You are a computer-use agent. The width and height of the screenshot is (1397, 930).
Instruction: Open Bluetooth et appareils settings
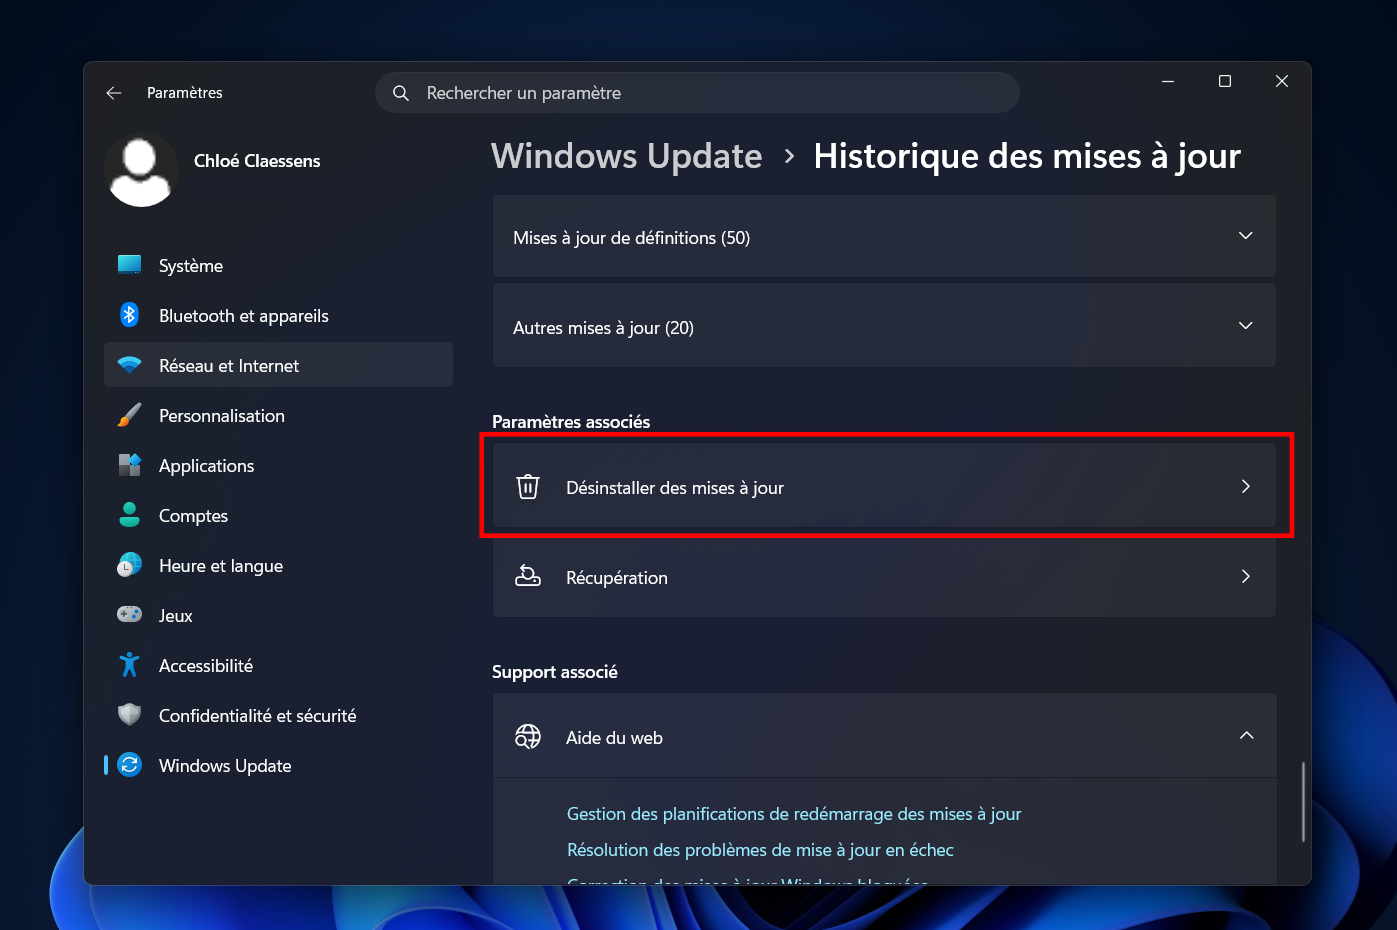[278, 315]
